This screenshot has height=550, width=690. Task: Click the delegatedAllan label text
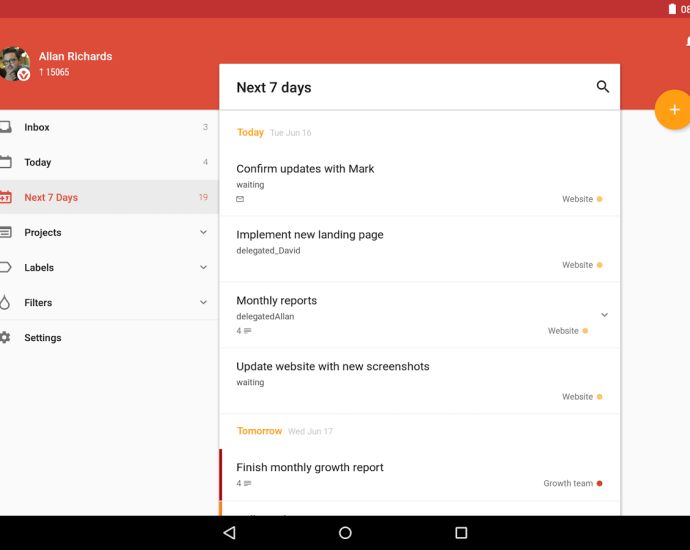265,316
